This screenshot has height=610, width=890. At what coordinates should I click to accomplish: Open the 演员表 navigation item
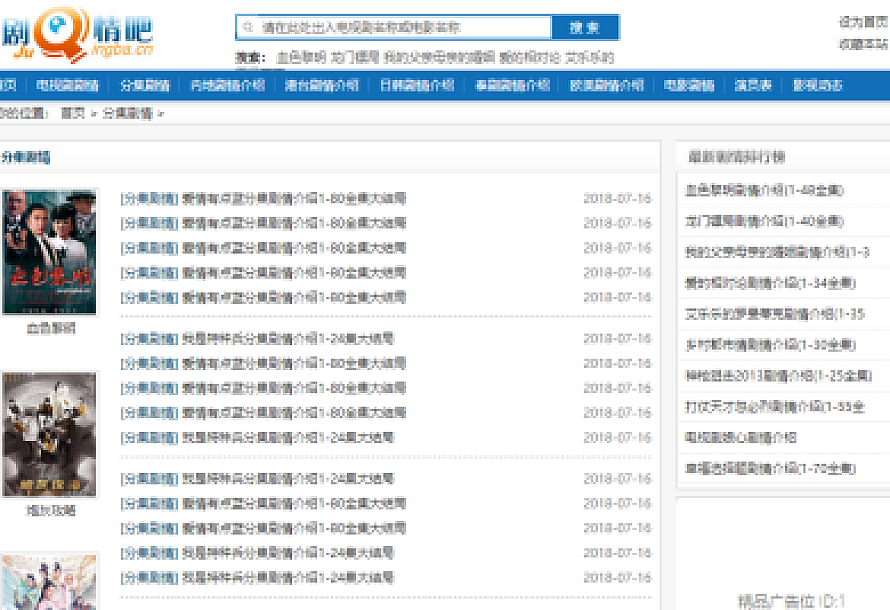752,85
